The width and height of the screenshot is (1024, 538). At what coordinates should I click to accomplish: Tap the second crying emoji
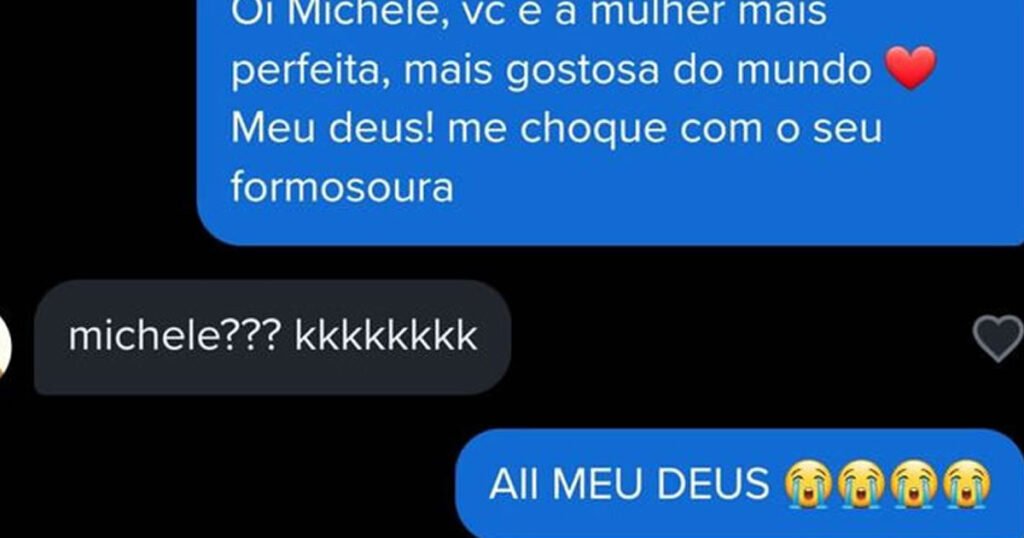(x=861, y=484)
